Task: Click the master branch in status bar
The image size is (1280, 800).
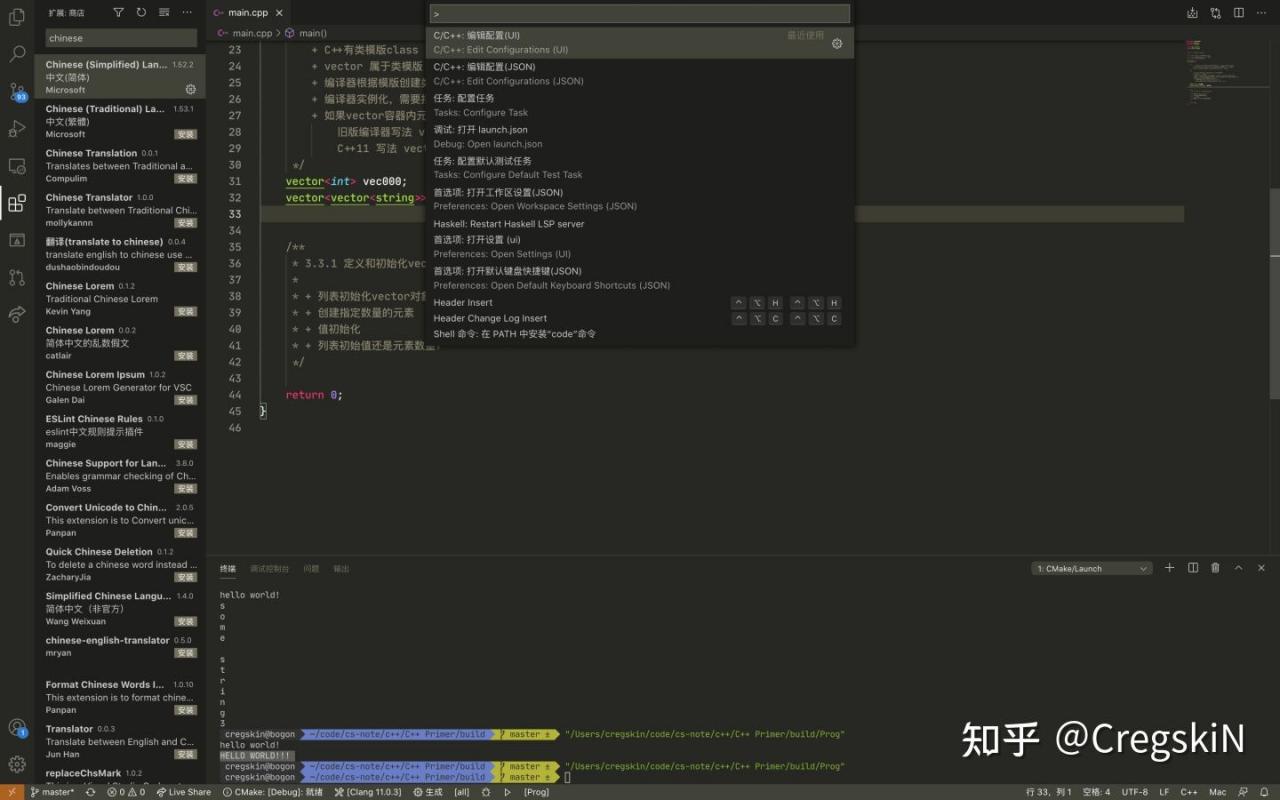Action: [x=51, y=792]
